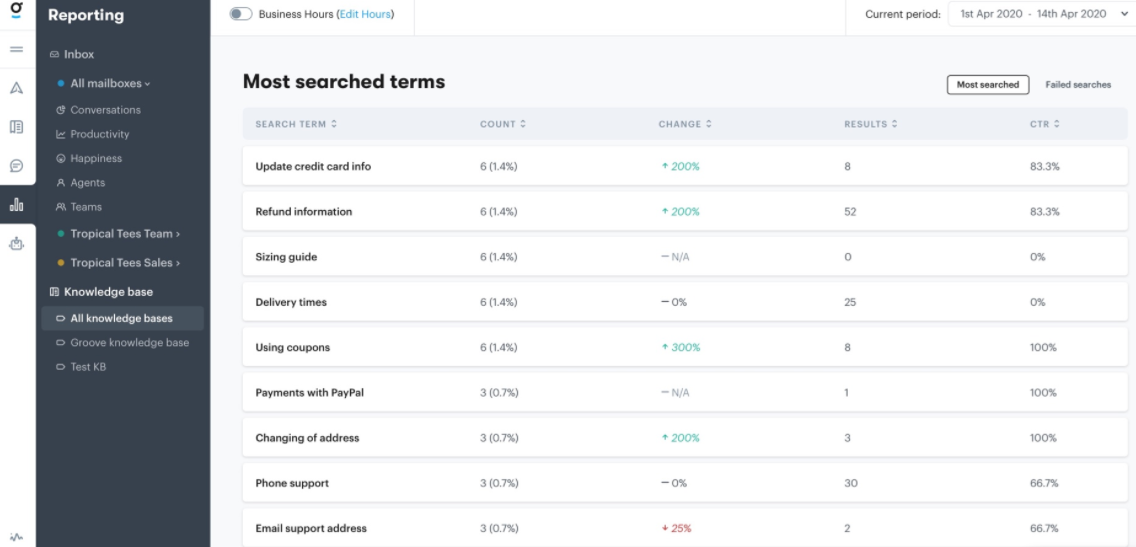
Task: Click the download tray icon in left rail
Action: [16, 243]
